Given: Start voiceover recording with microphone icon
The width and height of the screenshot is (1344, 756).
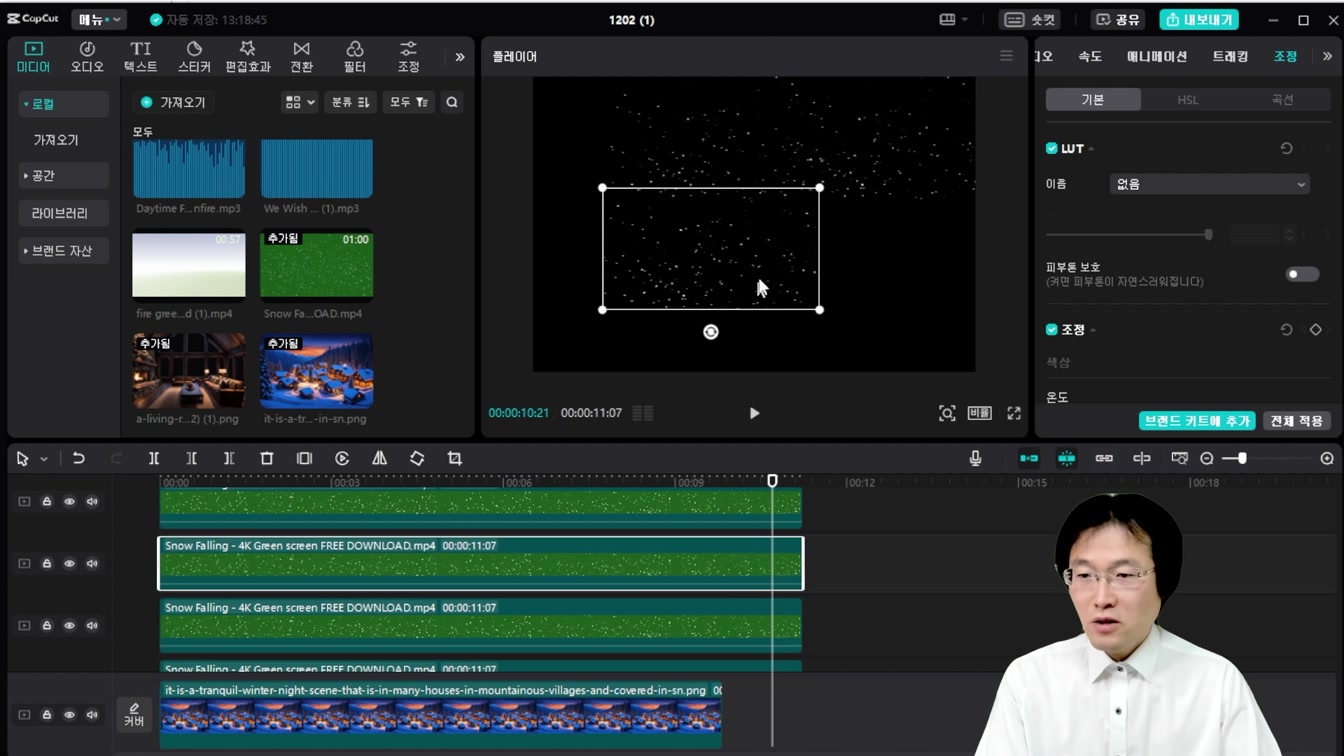Looking at the screenshot, I should [975, 458].
